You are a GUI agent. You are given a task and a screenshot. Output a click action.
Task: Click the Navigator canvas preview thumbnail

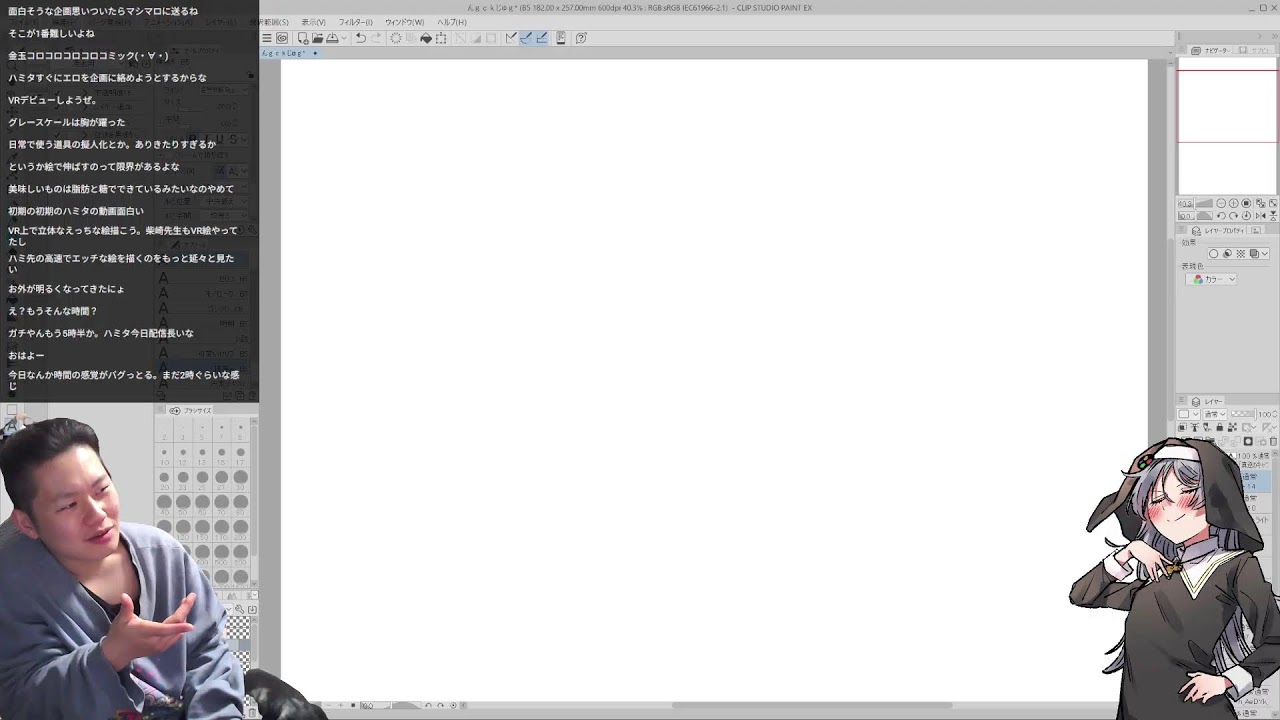click(x=1227, y=126)
